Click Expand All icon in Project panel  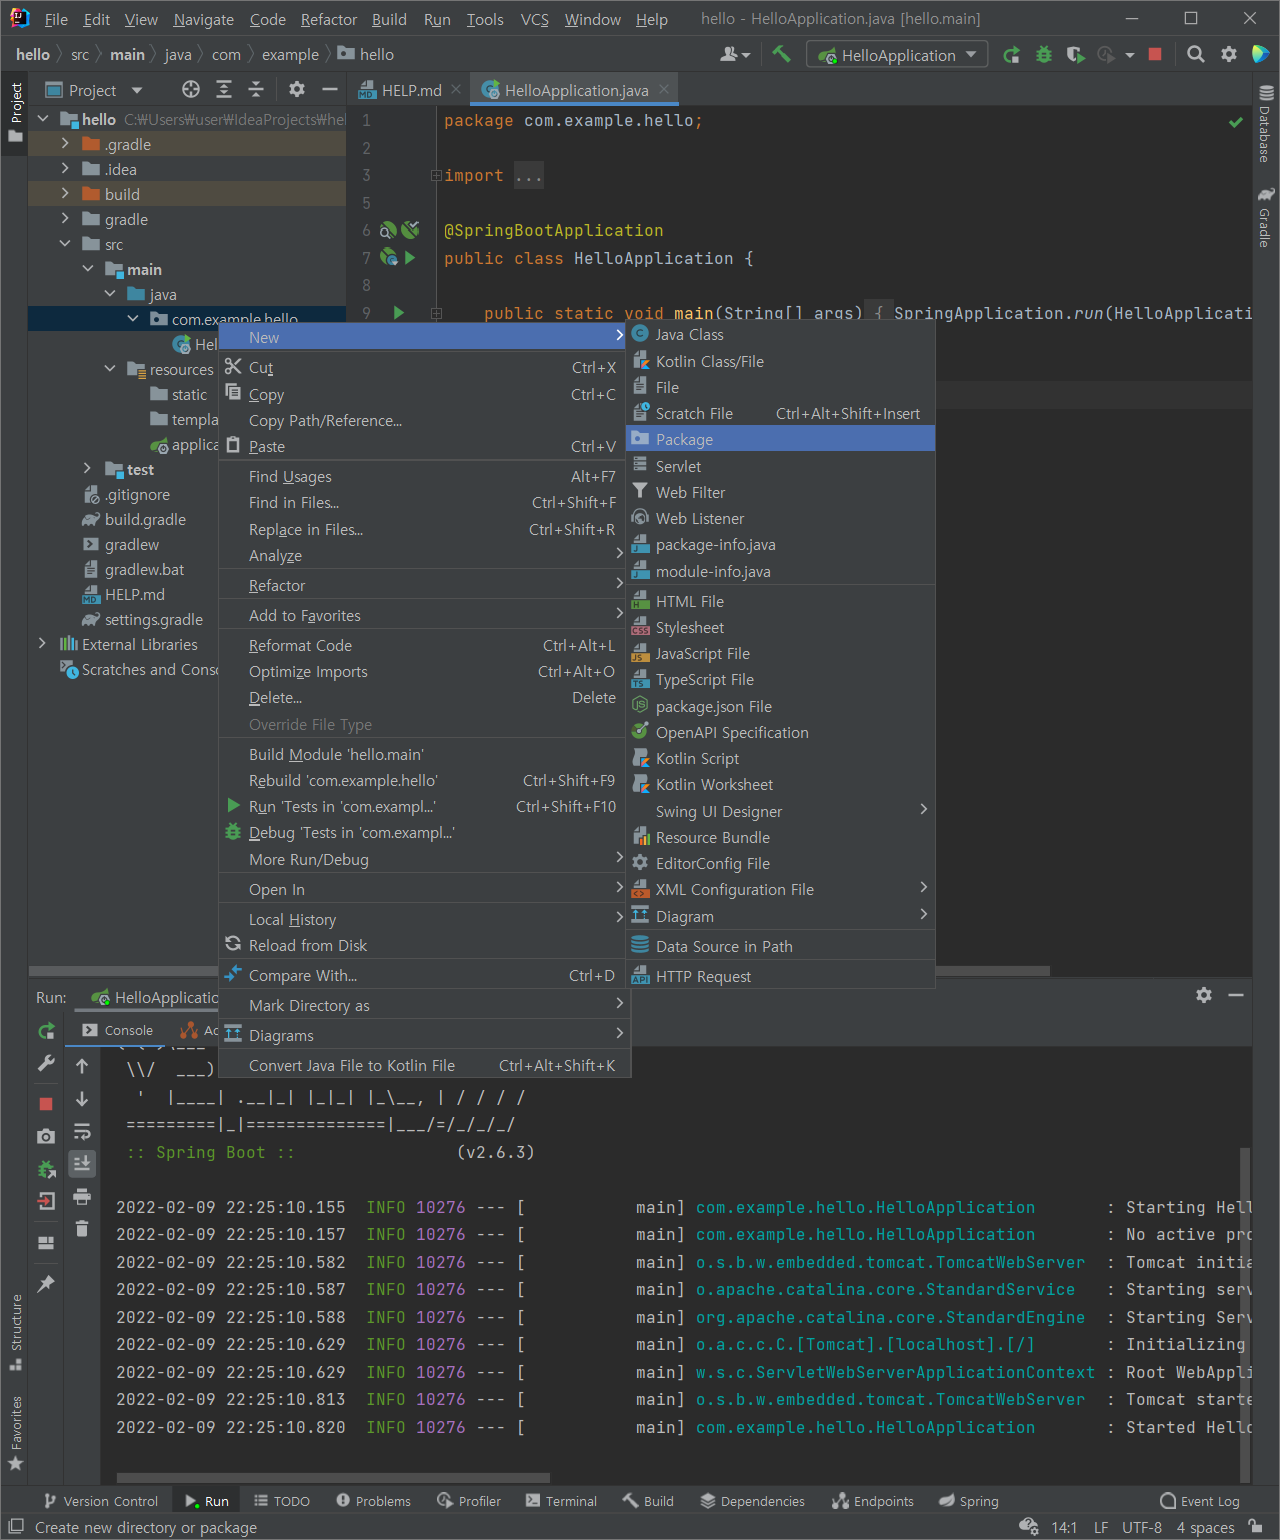point(224,90)
